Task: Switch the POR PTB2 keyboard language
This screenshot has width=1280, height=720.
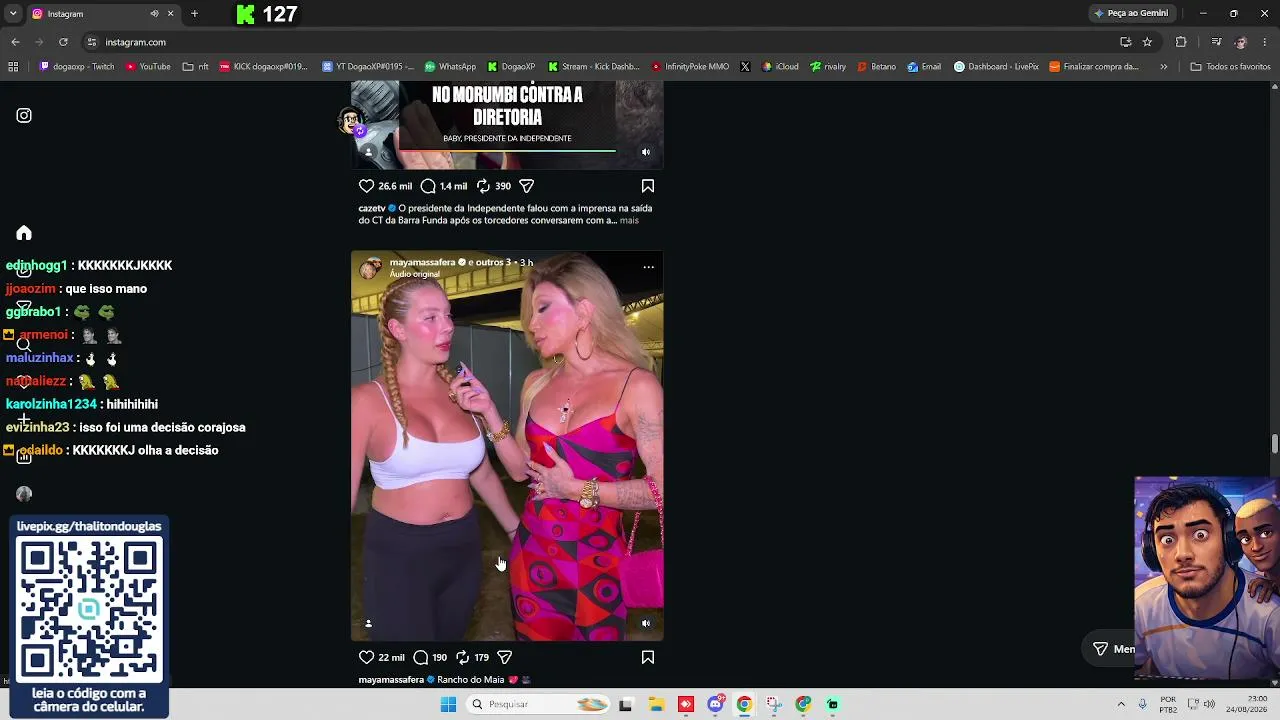Action: (x=1168, y=704)
